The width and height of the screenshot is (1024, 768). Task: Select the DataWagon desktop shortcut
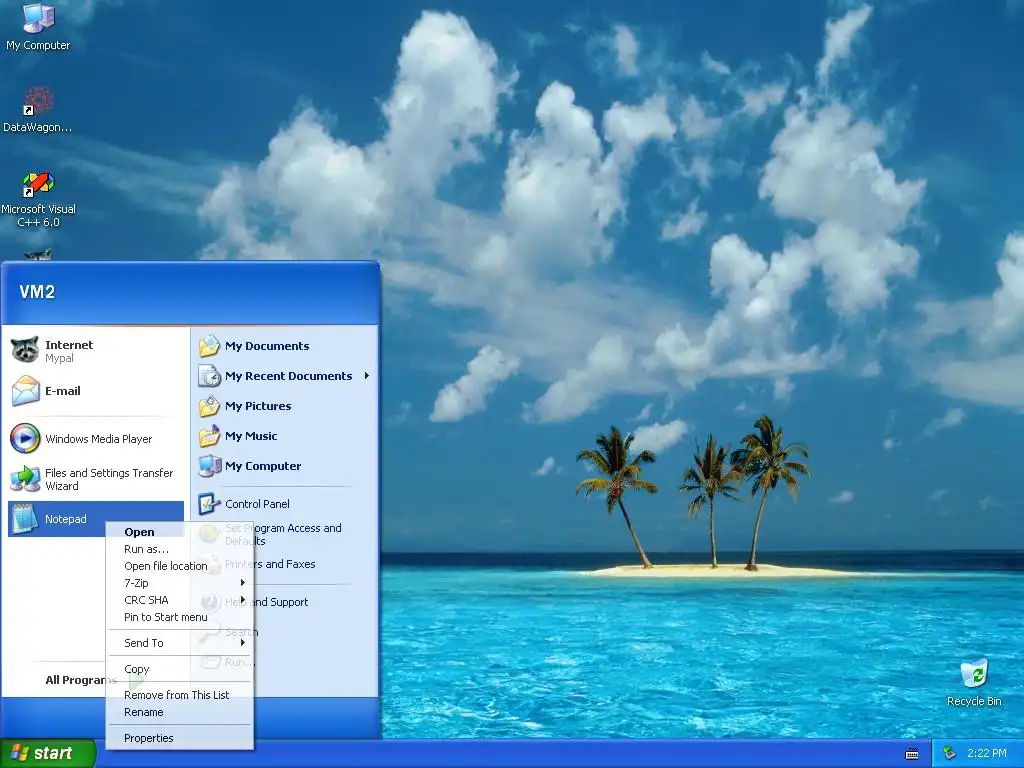[38, 110]
